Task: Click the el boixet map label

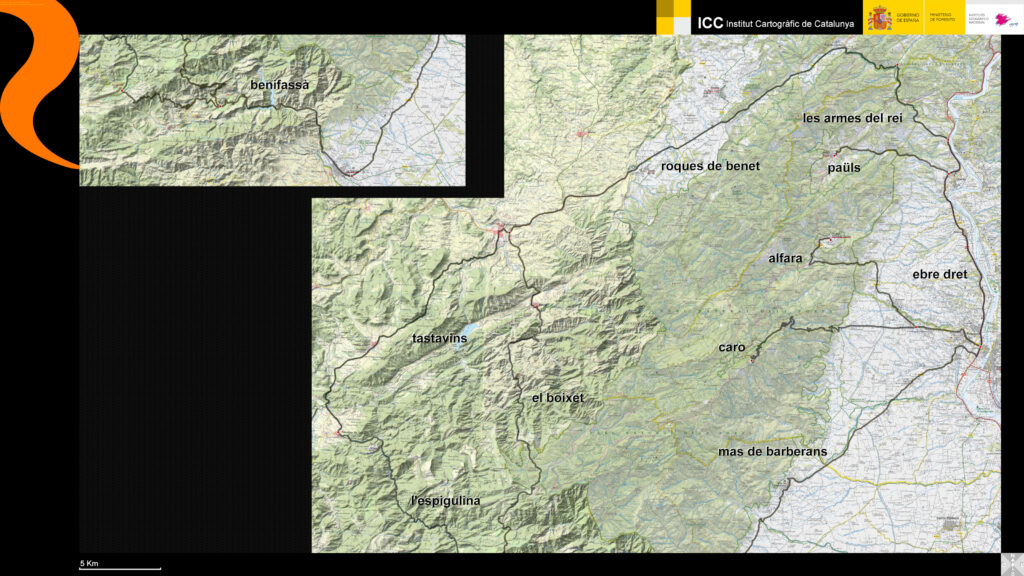Action: [558, 398]
